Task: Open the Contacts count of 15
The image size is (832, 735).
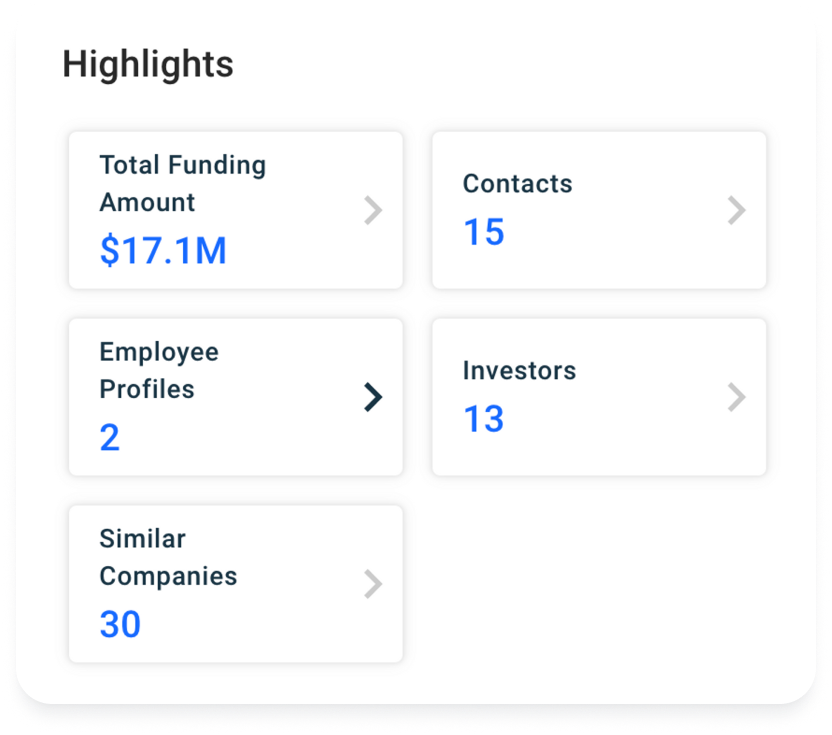Action: [x=483, y=232]
